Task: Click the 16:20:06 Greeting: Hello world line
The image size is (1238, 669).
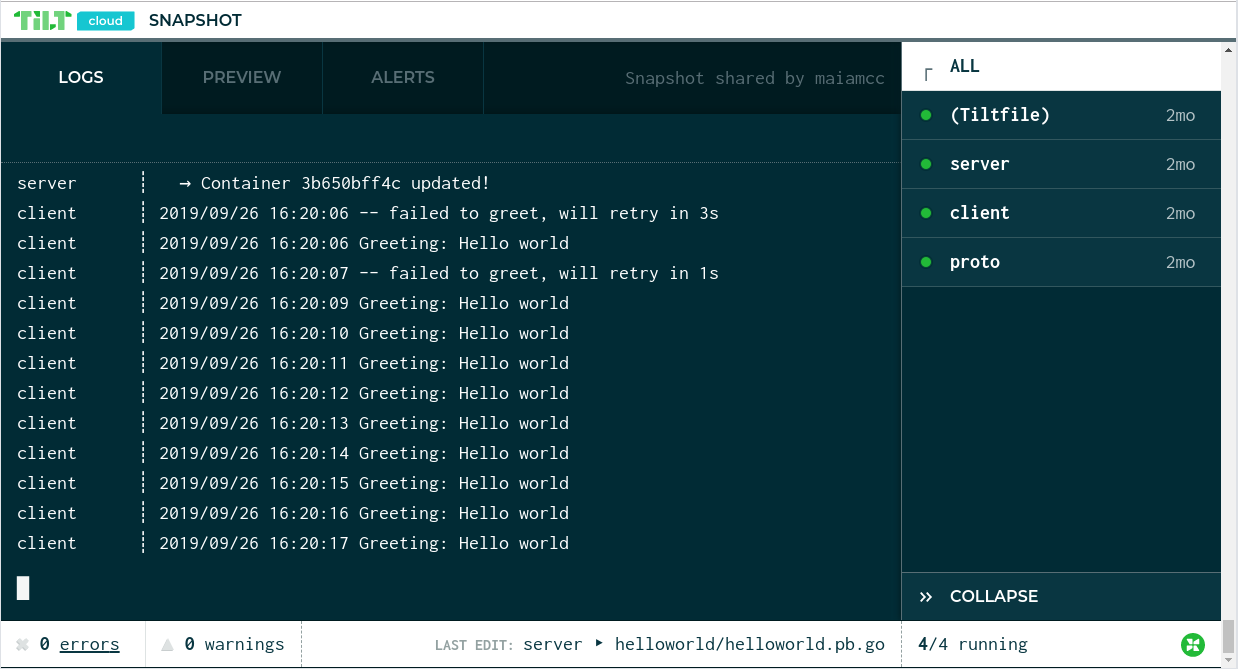Action: tap(364, 243)
